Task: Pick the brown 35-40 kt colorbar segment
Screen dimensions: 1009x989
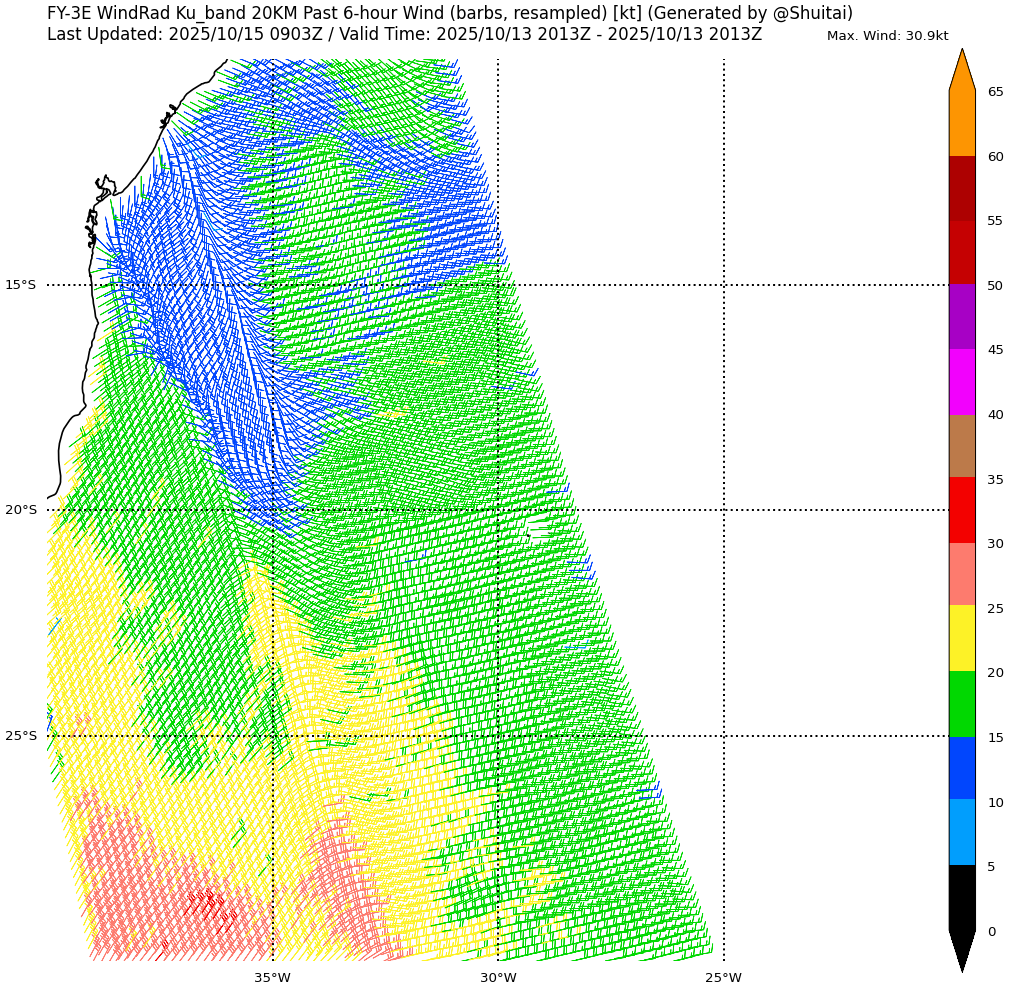Action: 961,446
